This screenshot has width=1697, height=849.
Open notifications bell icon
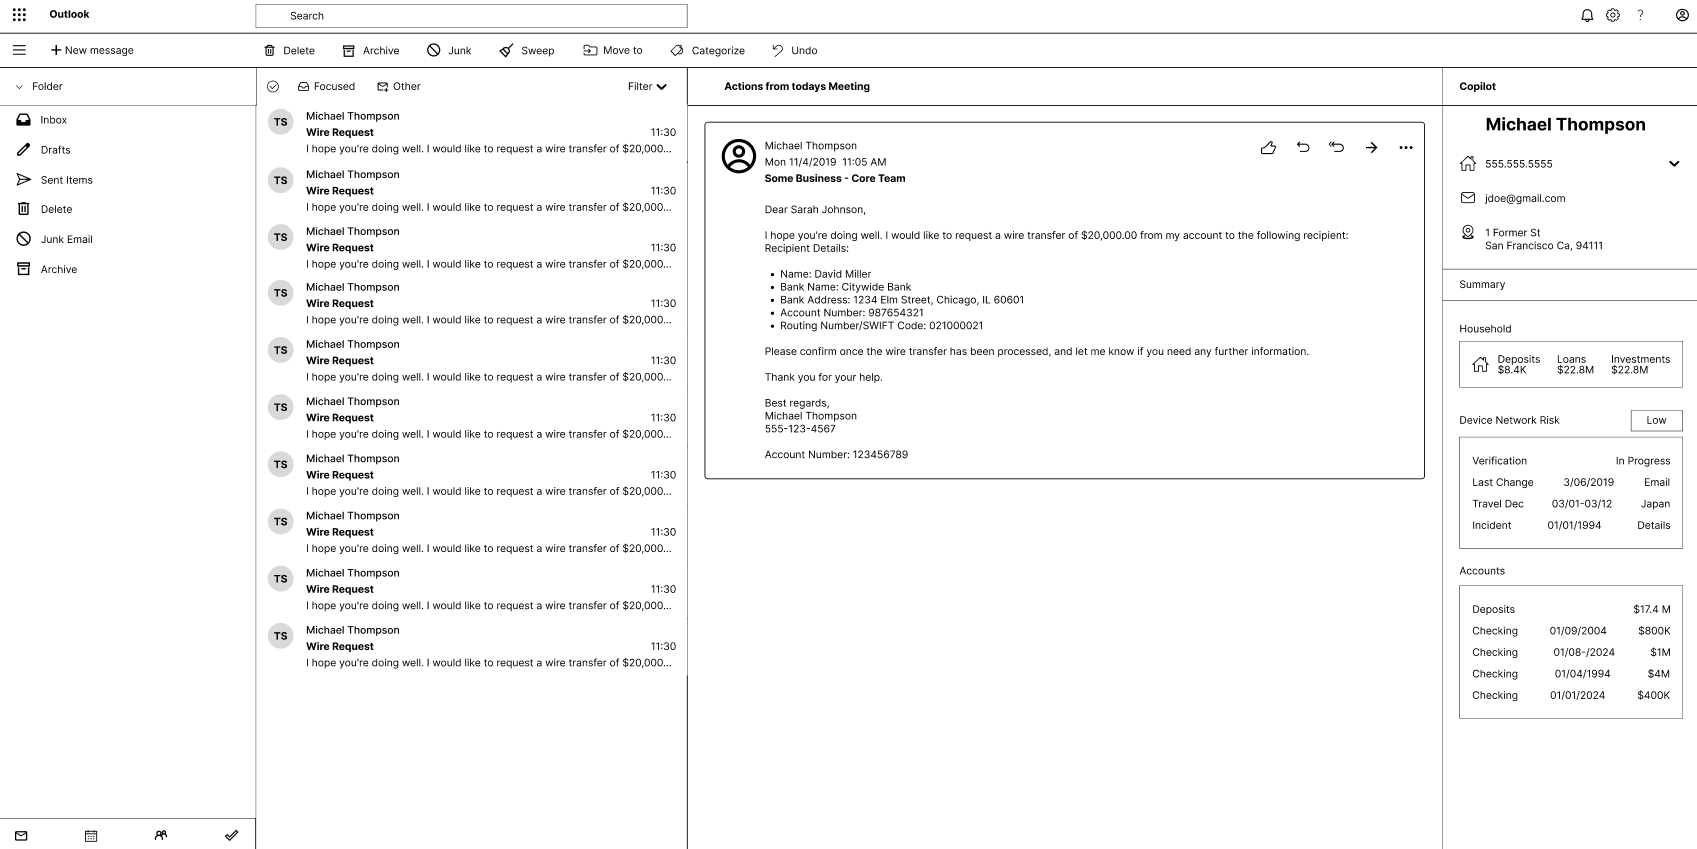[x=1586, y=15]
